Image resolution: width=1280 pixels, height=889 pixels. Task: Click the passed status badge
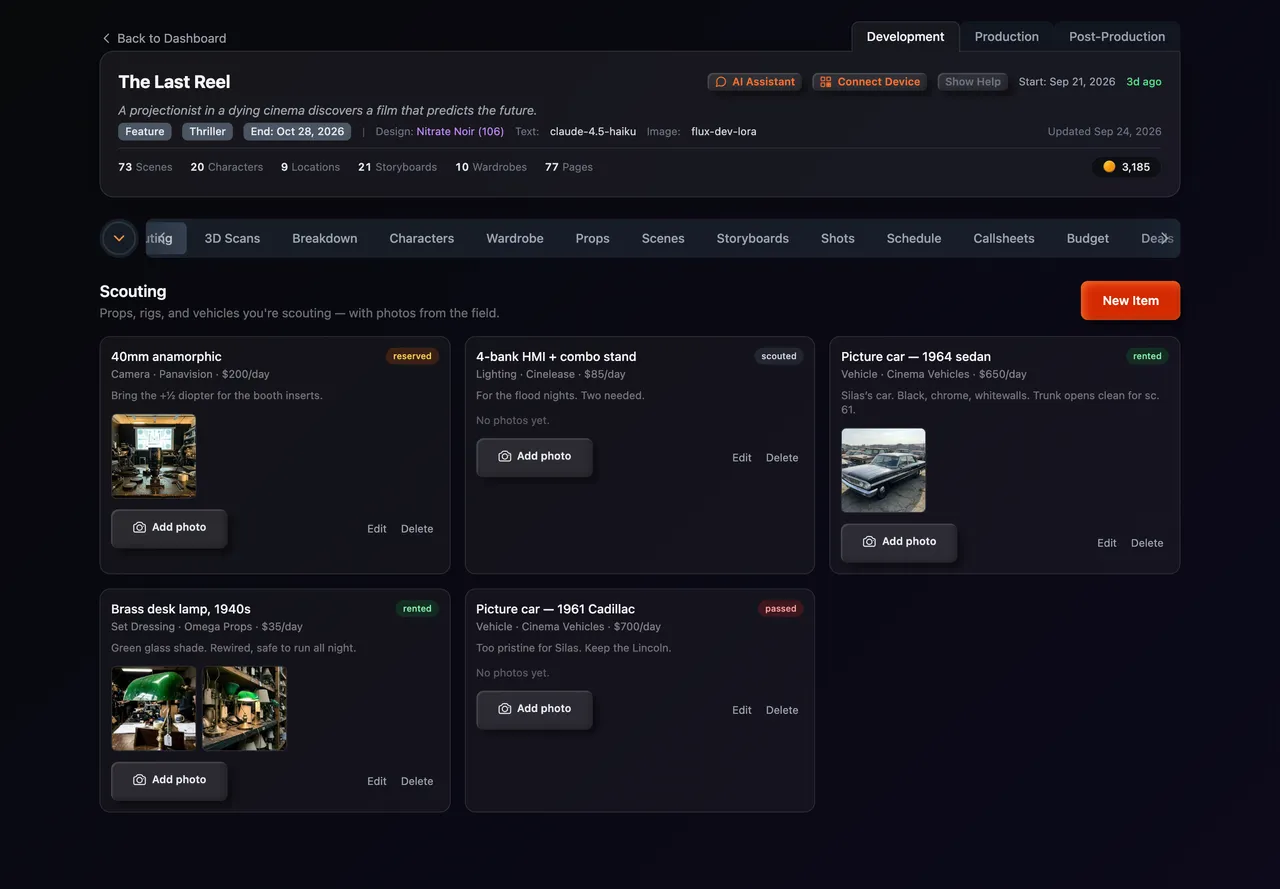click(x=780, y=609)
